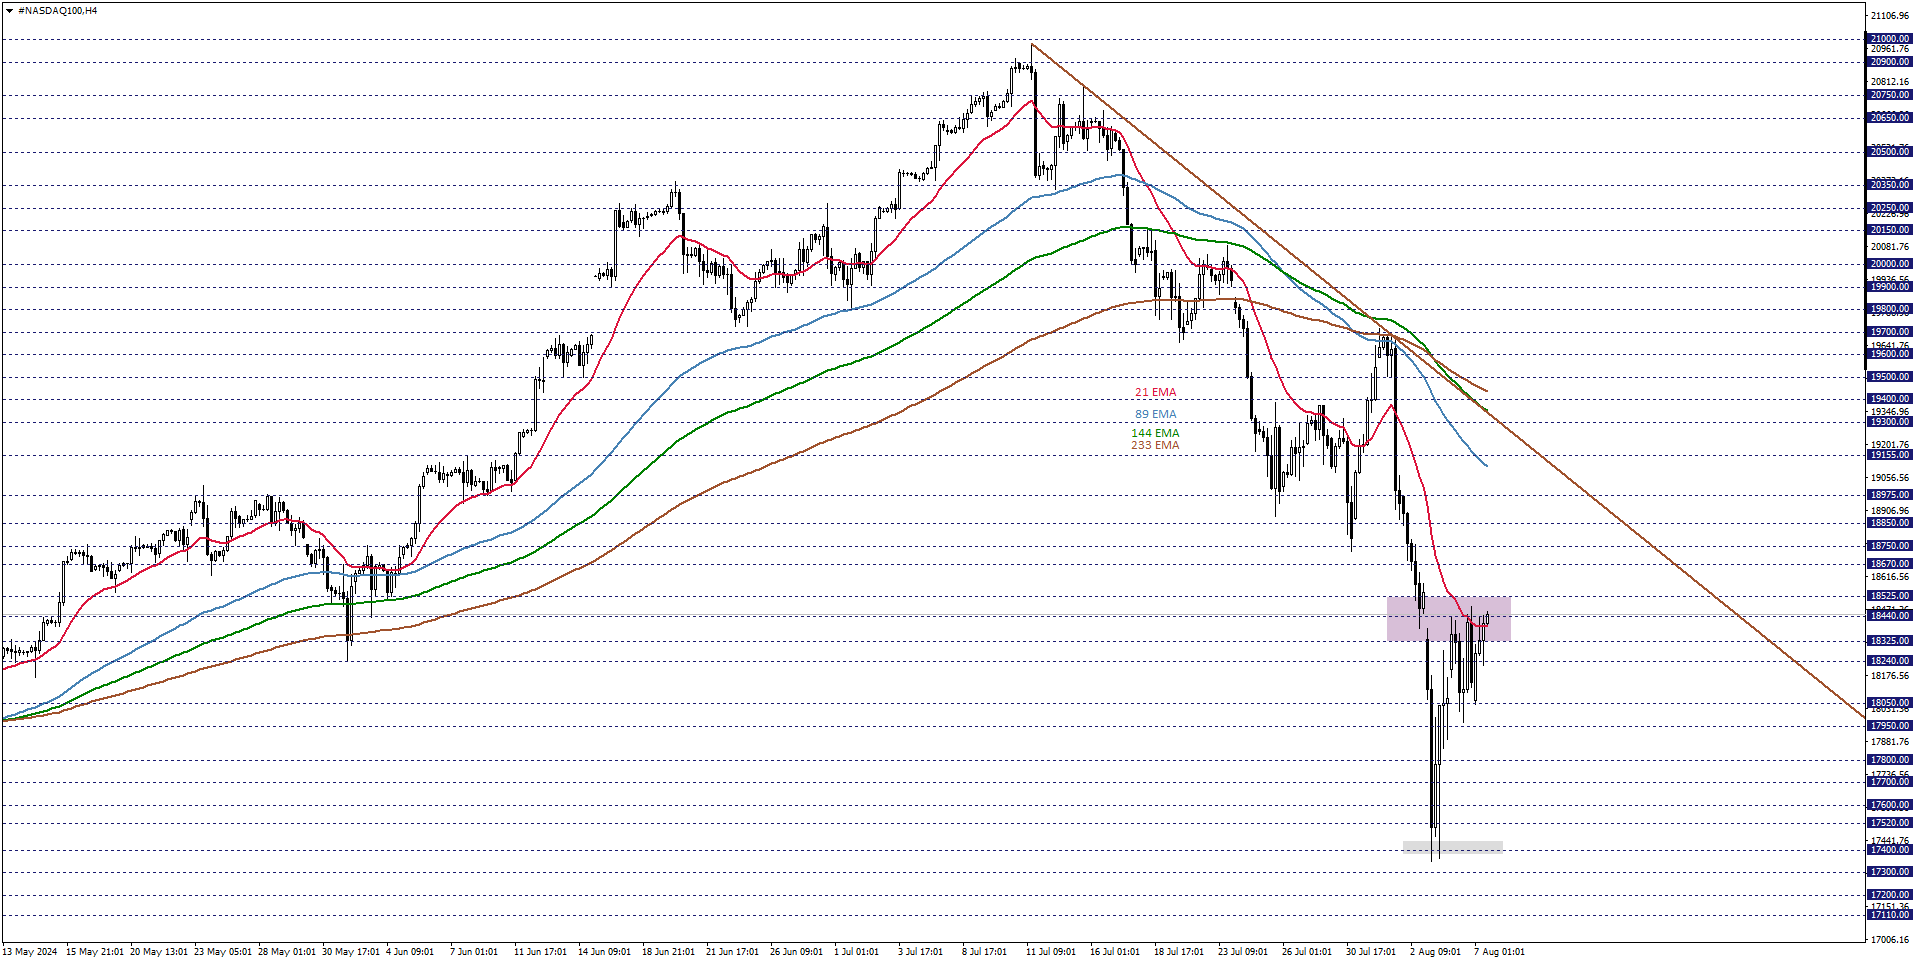Click the 20 May 13:01 time label
The width and height of the screenshot is (1916, 963).
coord(159,952)
